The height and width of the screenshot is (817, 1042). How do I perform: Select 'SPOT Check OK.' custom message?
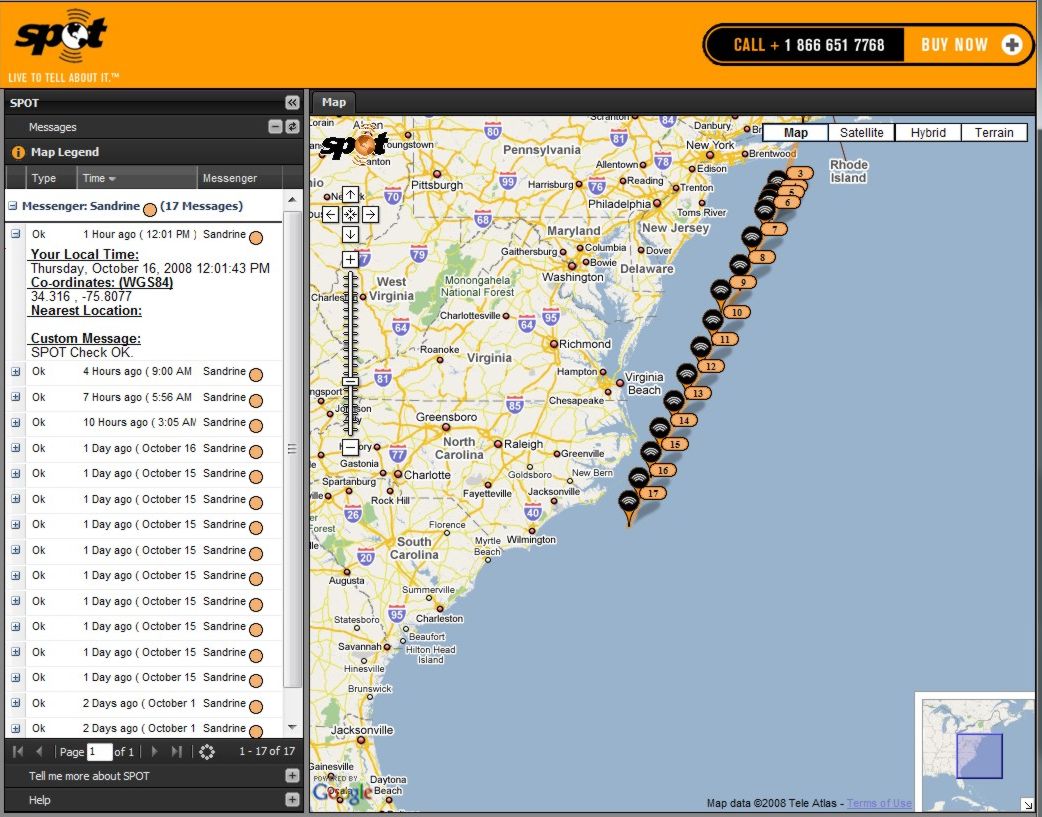tap(82, 352)
